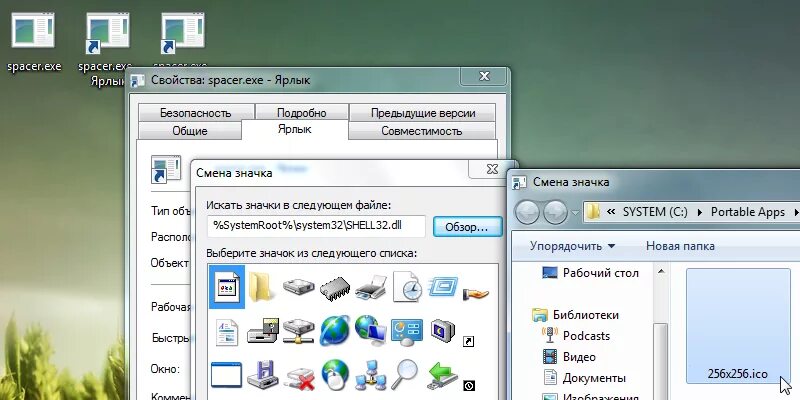Choose the magnifying glass search icon
This screenshot has height=400, width=800.
[x=405, y=374]
